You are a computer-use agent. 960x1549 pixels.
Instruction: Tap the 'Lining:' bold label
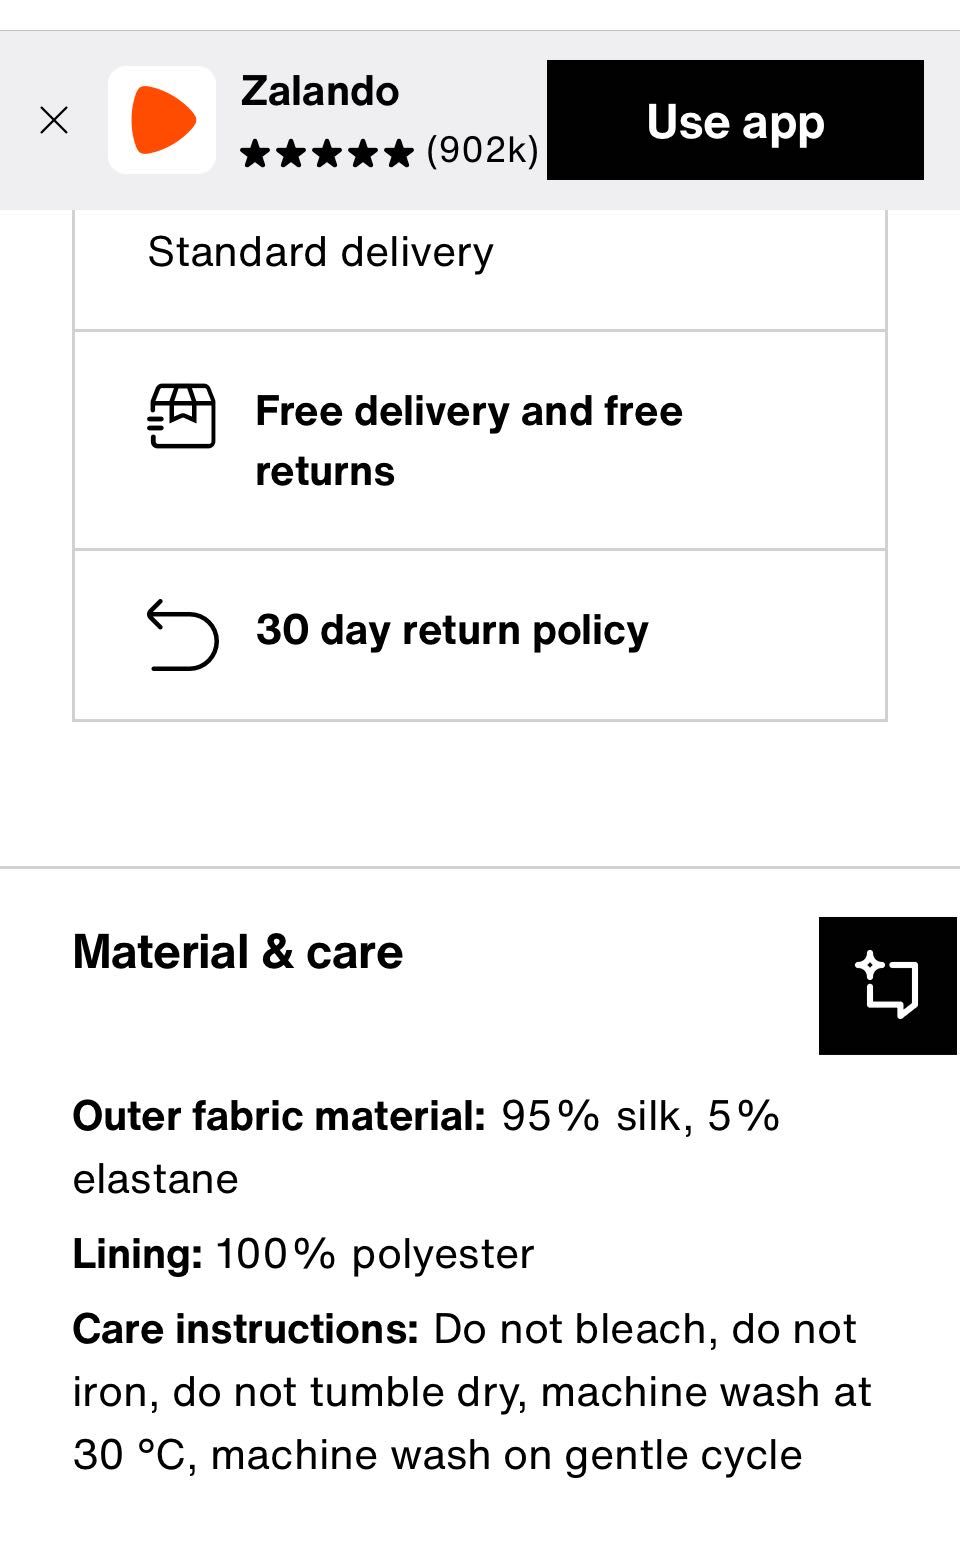point(138,1254)
